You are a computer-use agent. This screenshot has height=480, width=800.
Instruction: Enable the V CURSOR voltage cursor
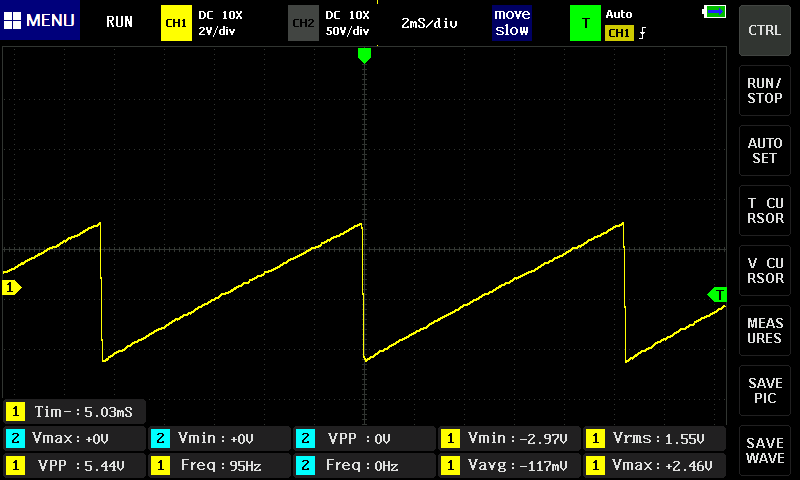(x=764, y=271)
